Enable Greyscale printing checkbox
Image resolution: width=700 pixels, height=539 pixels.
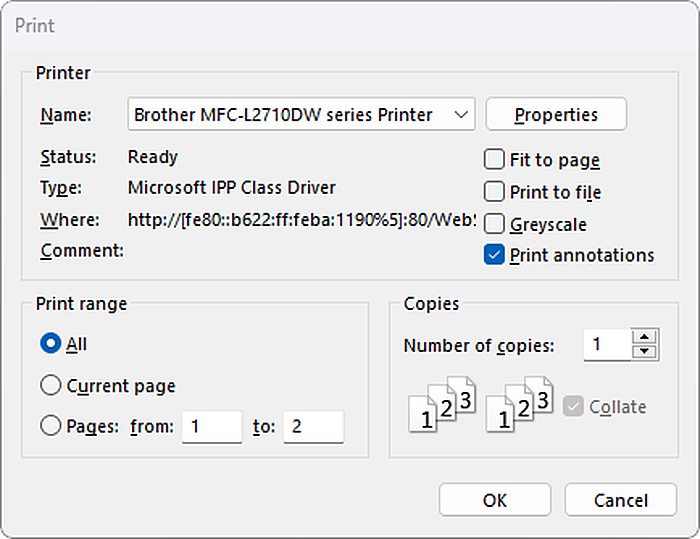(x=494, y=224)
